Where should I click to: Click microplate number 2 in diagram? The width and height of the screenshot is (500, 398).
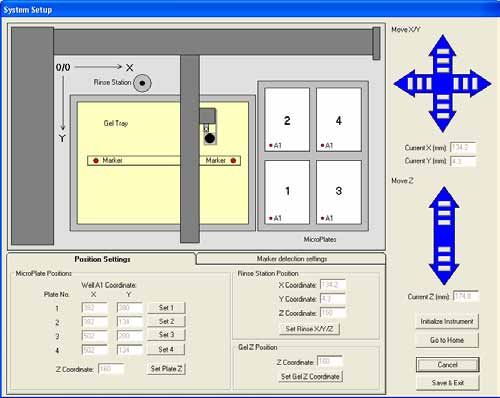[x=287, y=120]
